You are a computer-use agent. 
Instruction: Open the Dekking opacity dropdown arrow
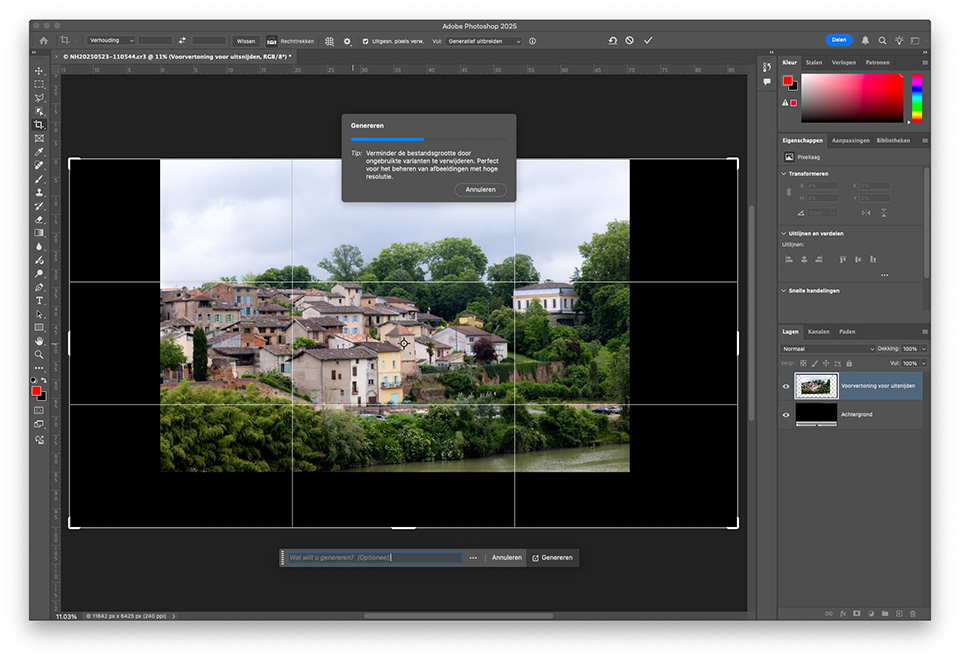(924, 349)
